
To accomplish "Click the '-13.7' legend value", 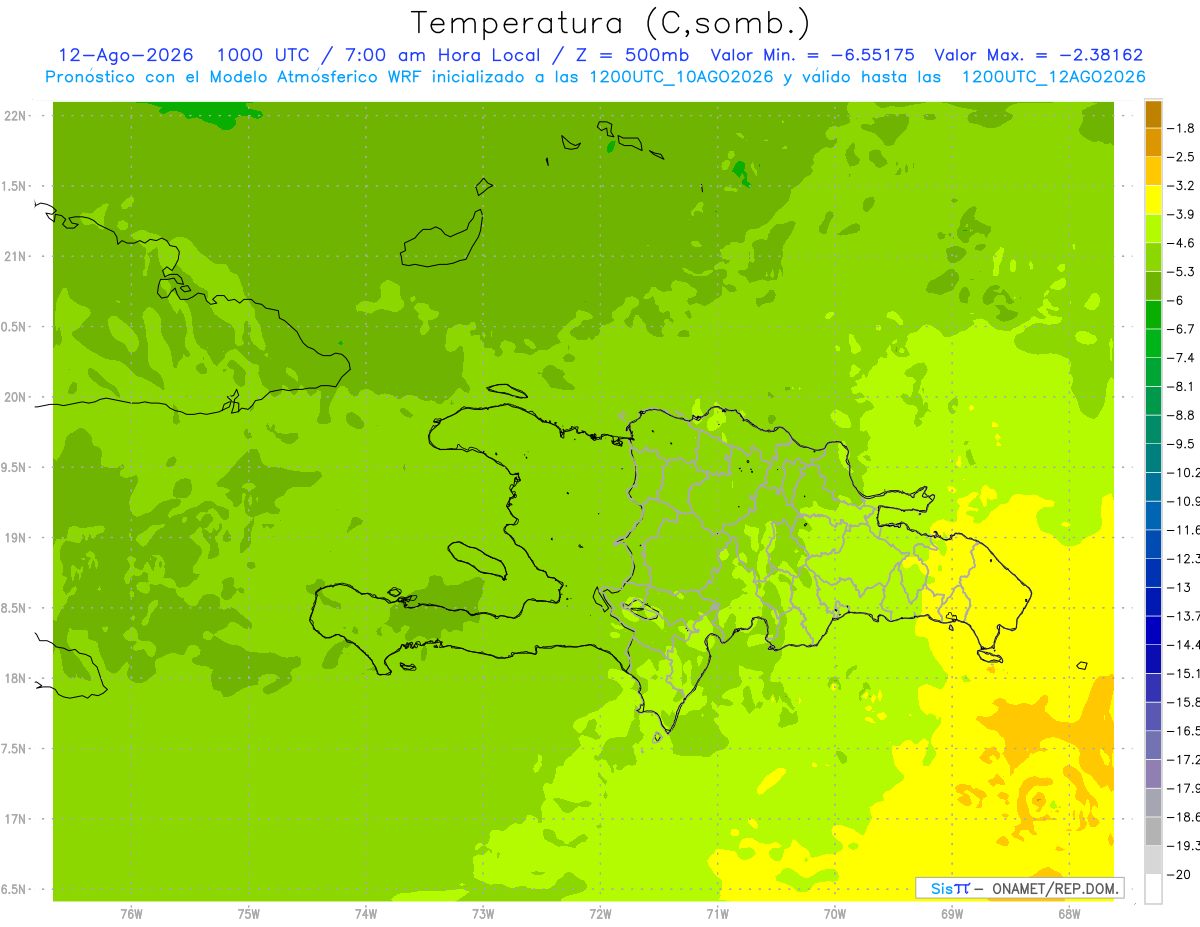I will click(1183, 615).
